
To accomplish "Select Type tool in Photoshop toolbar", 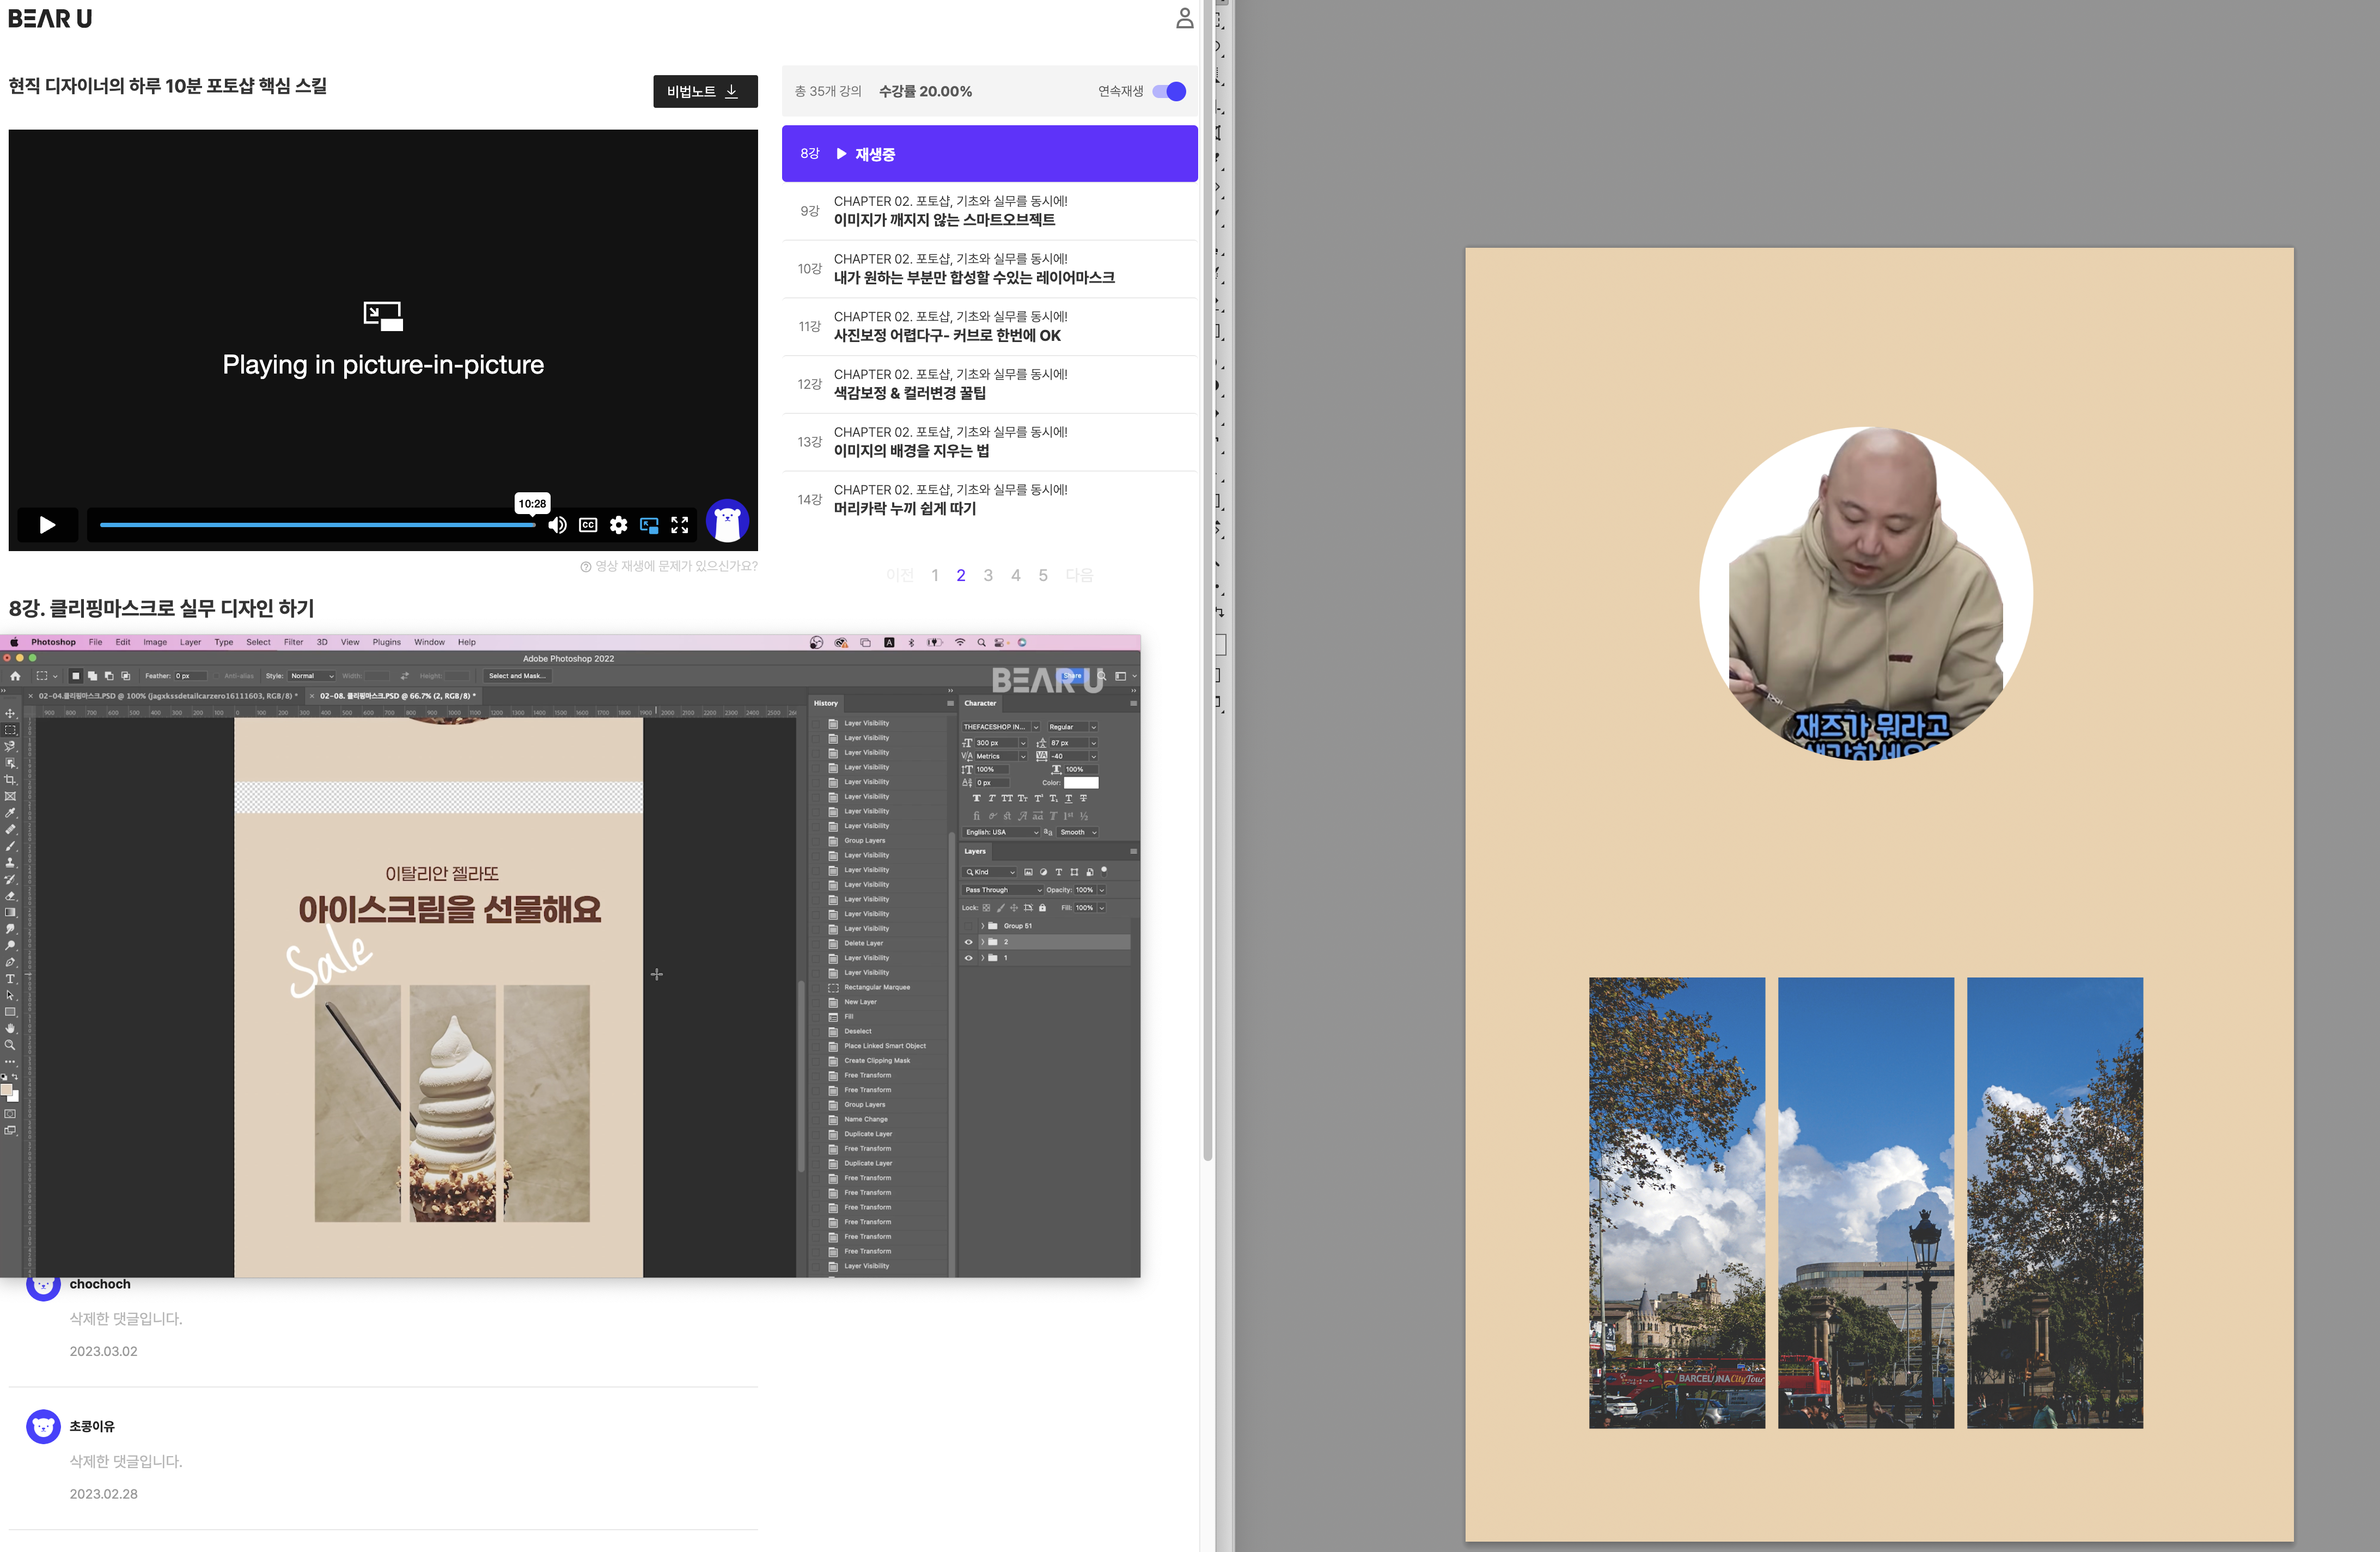I will click(11, 979).
